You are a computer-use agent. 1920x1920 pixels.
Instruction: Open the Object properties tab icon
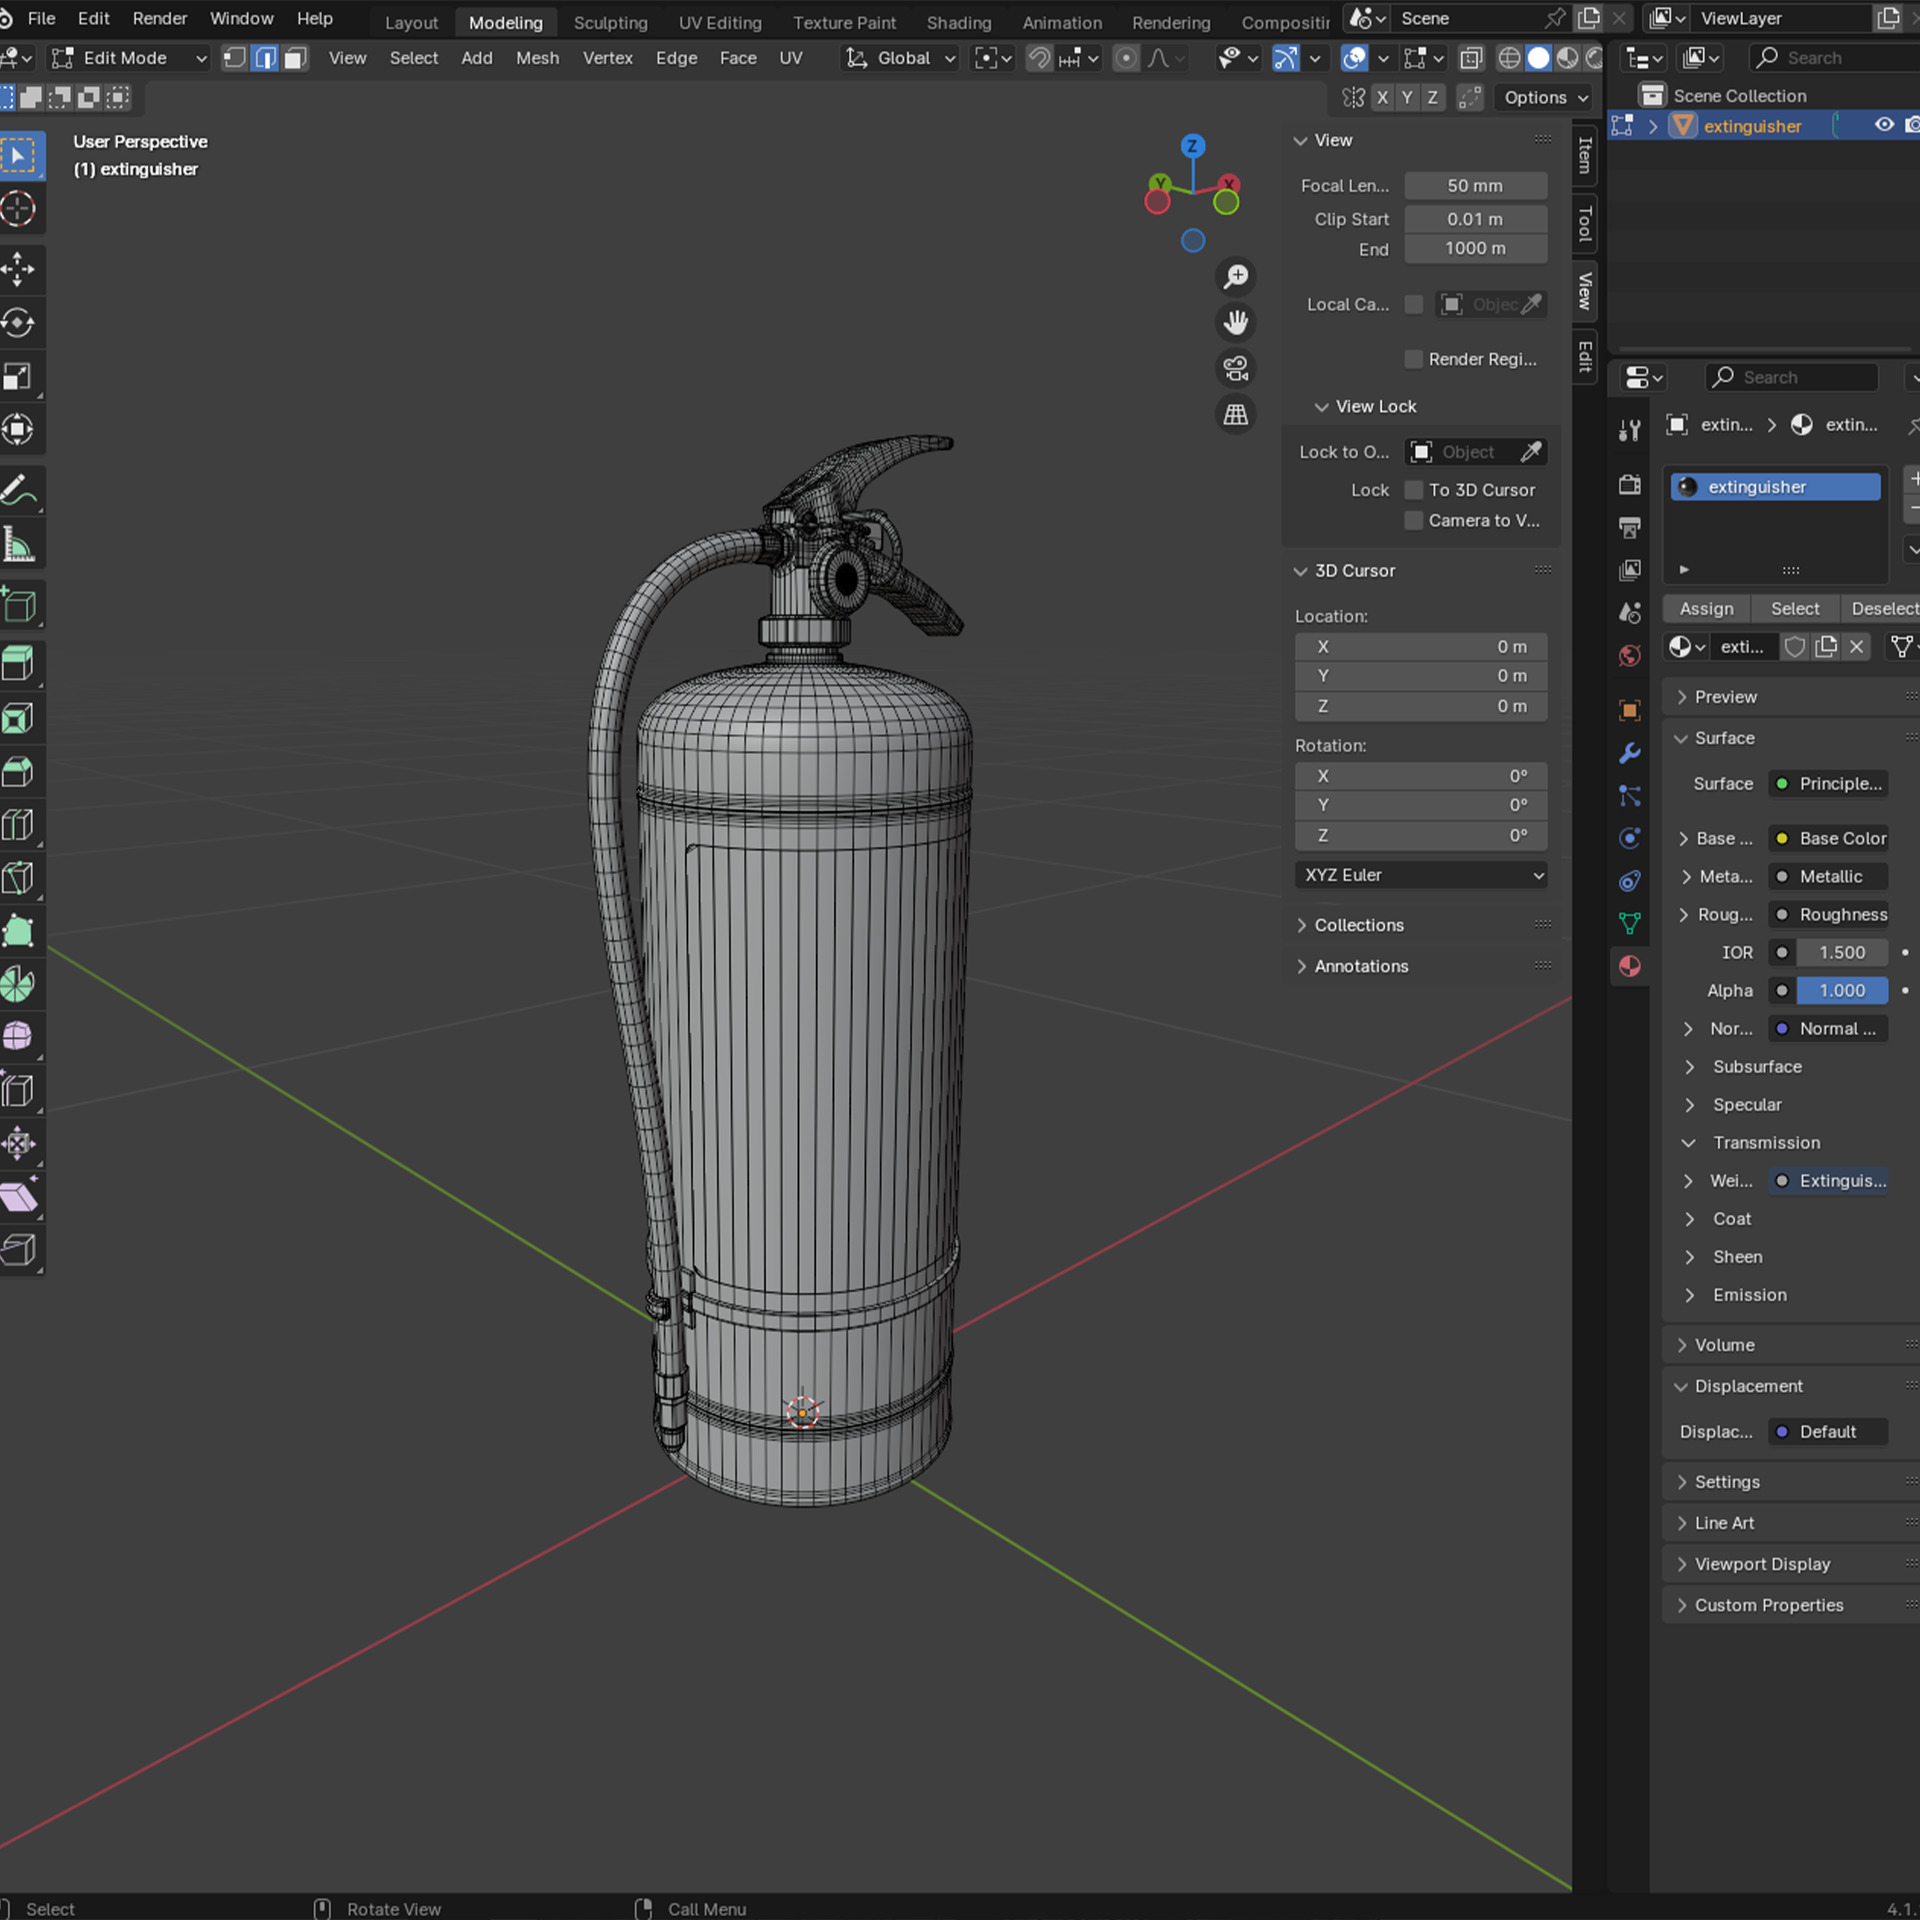[1630, 710]
